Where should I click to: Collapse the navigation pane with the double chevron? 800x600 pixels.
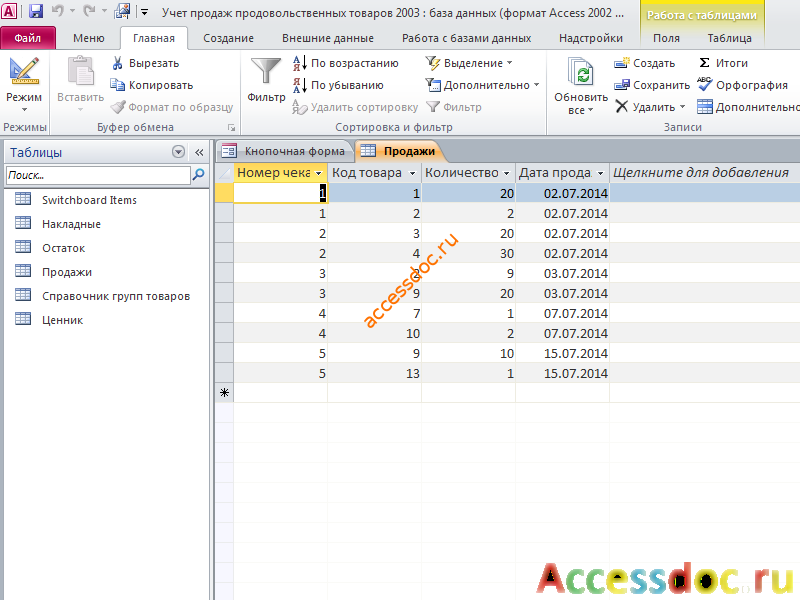coord(199,152)
